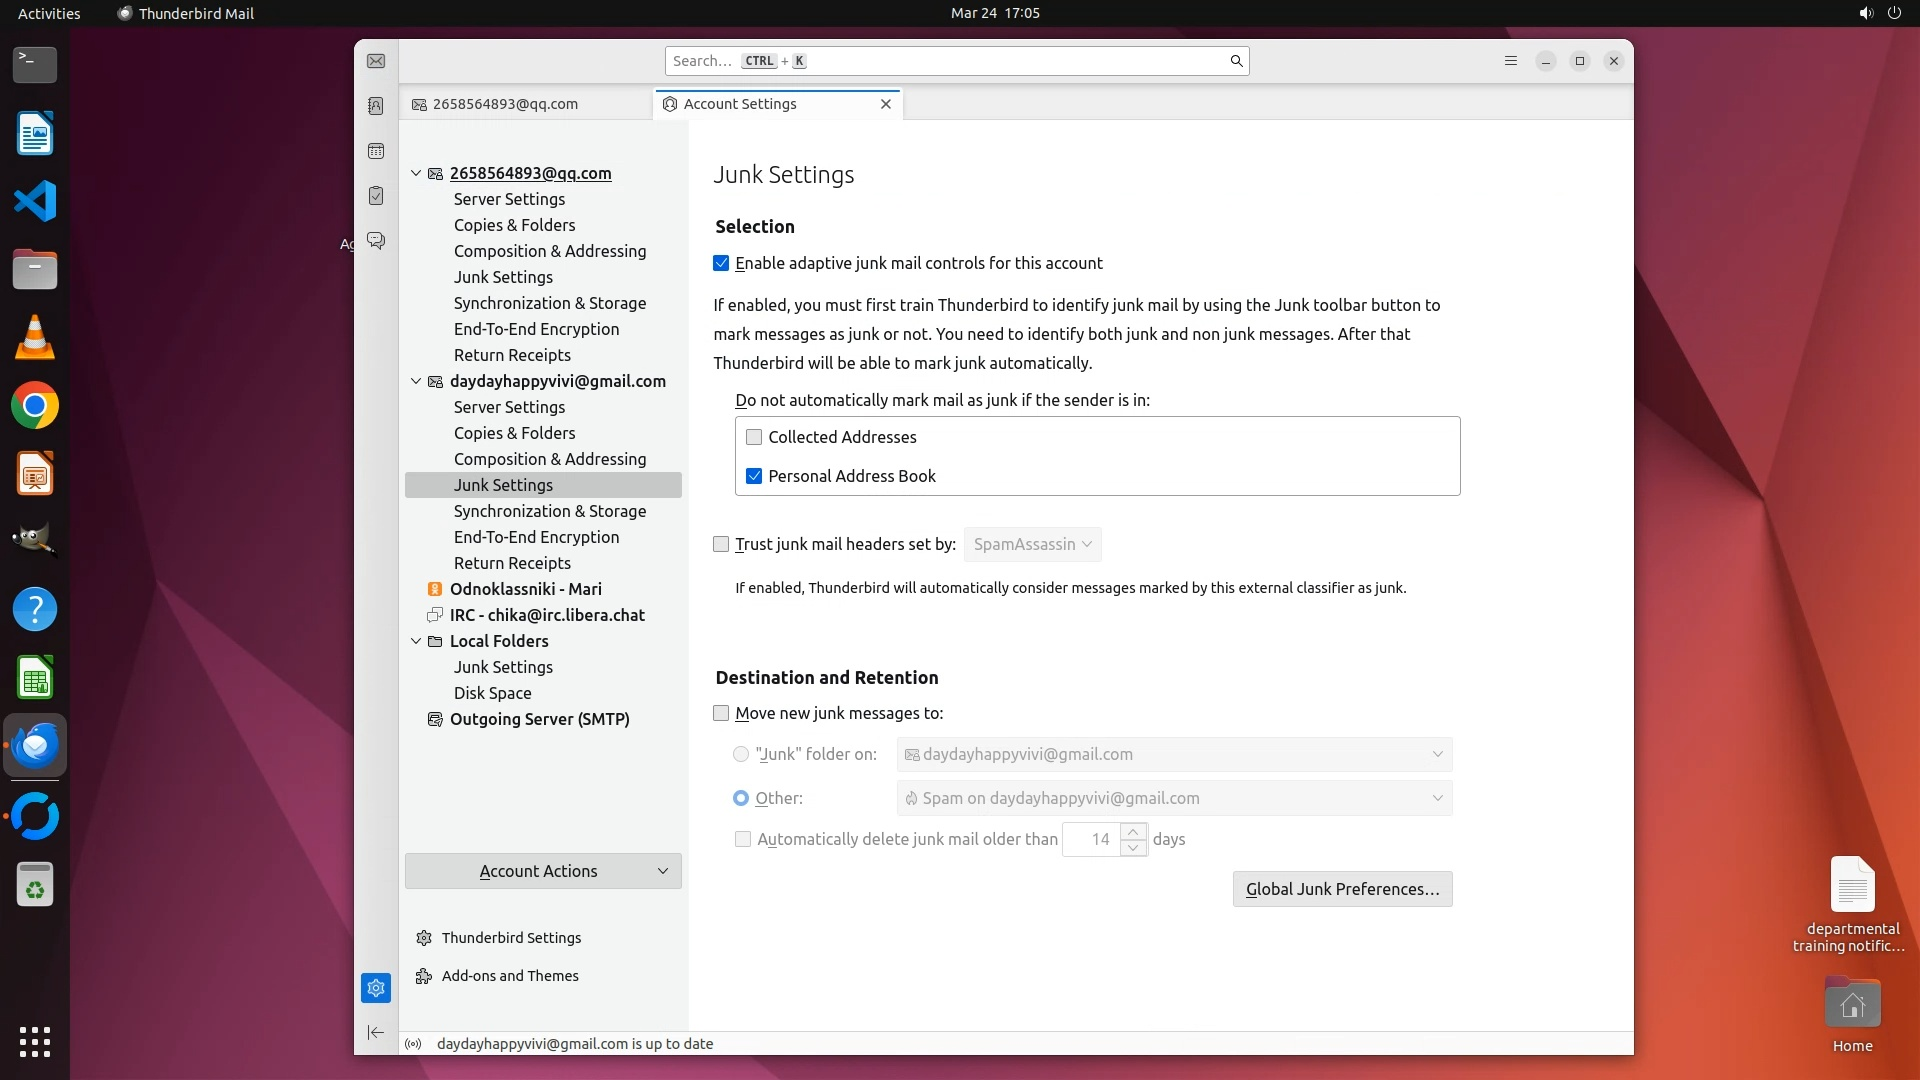Open Add-ons and Themes link
The height and width of the screenshot is (1080, 1920).
[x=510, y=976]
